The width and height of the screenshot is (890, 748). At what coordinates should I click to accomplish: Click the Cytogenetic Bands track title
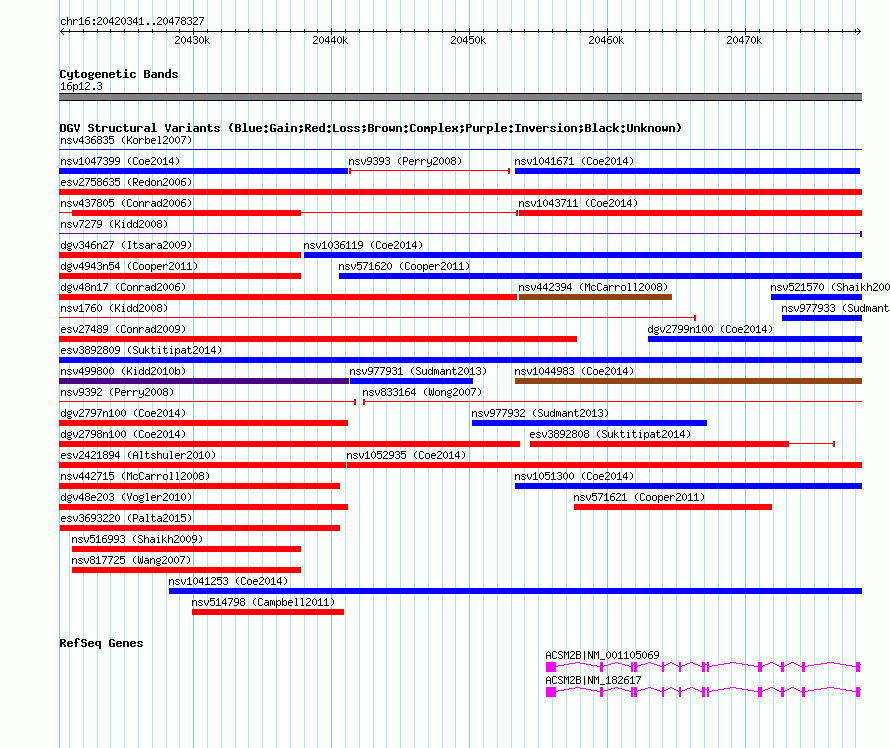click(119, 74)
